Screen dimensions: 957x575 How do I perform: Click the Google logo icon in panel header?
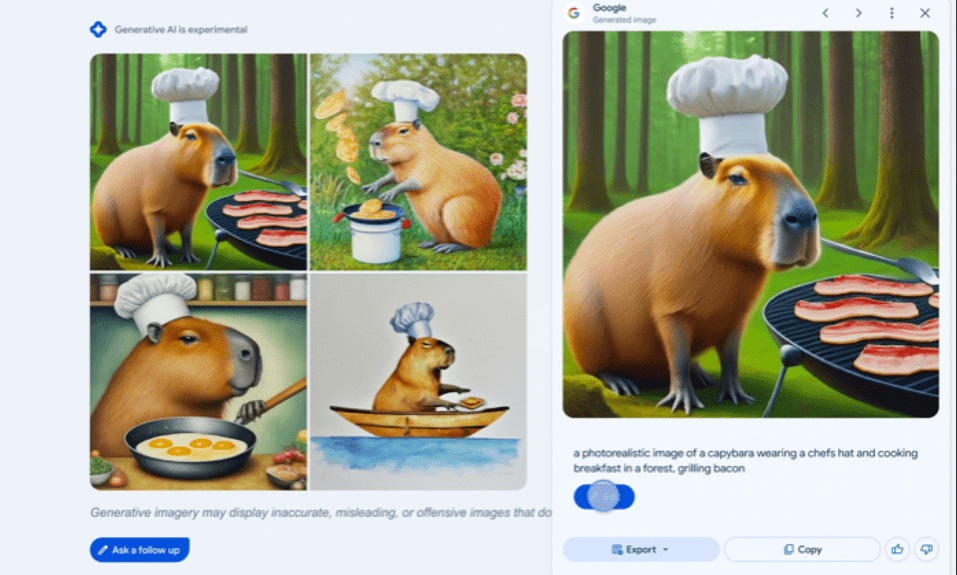click(573, 13)
